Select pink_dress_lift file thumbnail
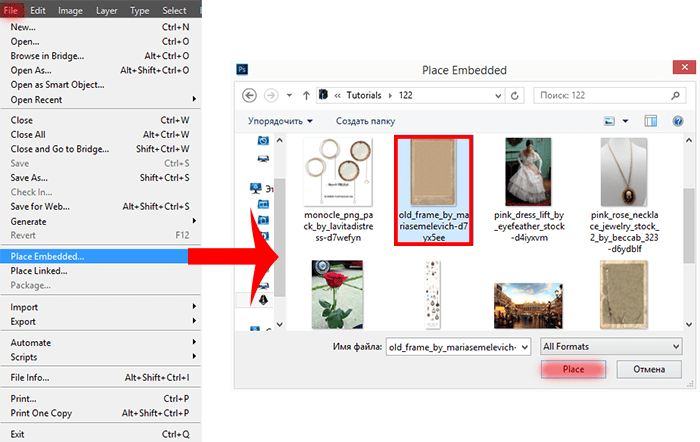 (x=528, y=172)
